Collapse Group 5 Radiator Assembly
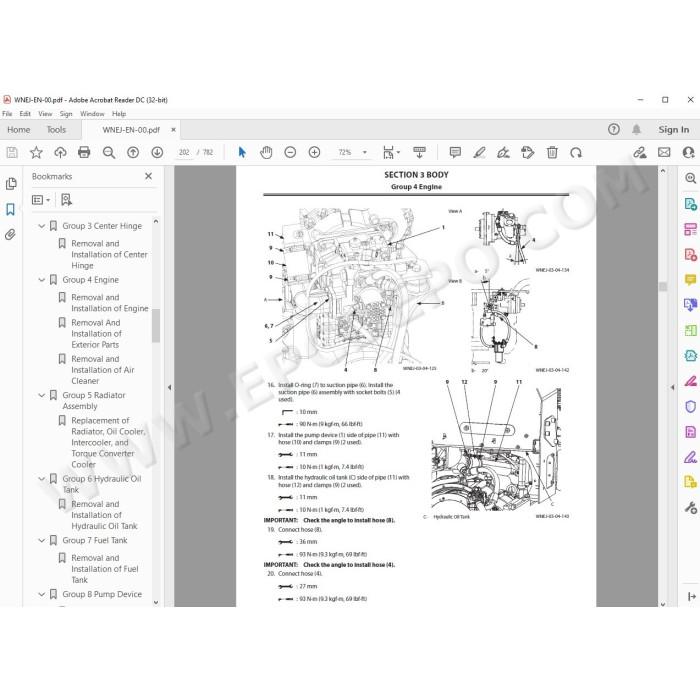Viewport: 700px width, 700px height. tap(42, 395)
